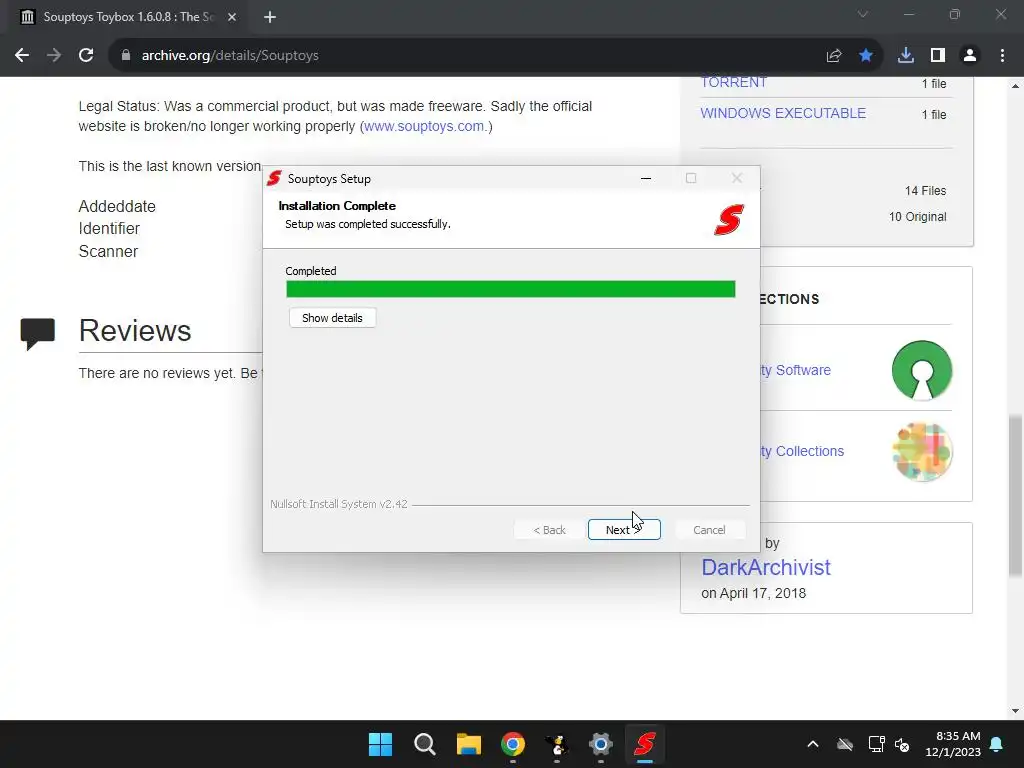Screen dimensions: 1024x768
Task: Click the Show details button
Action: pos(332,318)
